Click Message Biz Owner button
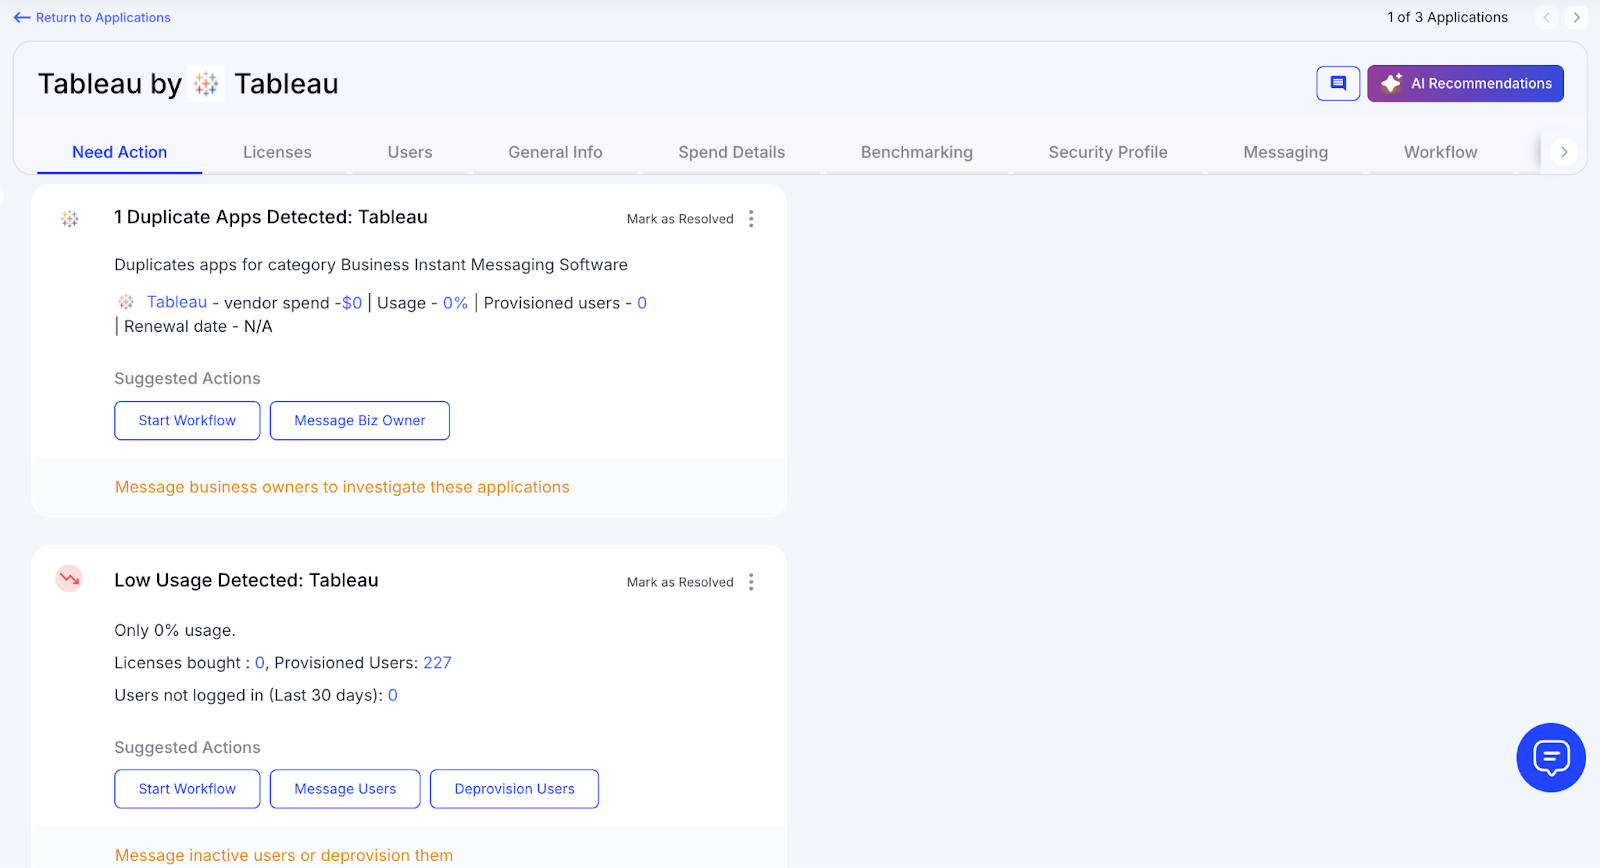Screen dimensions: 1600x868 click(x=360, y=421)
